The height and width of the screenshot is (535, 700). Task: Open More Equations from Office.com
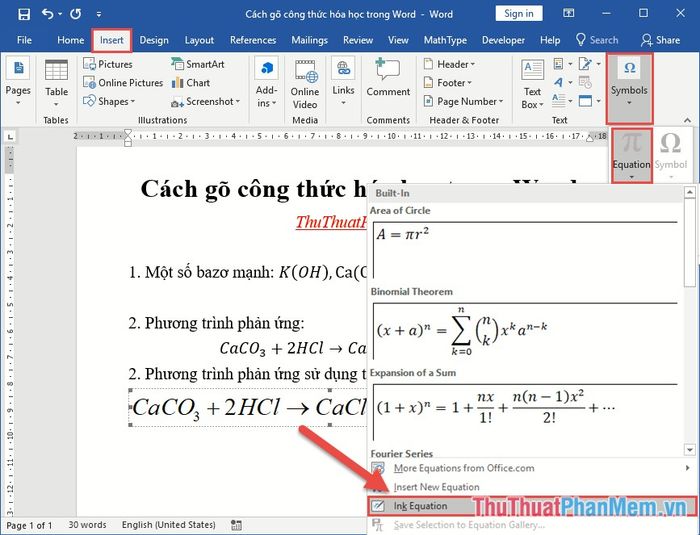click(x=530, y=468)
